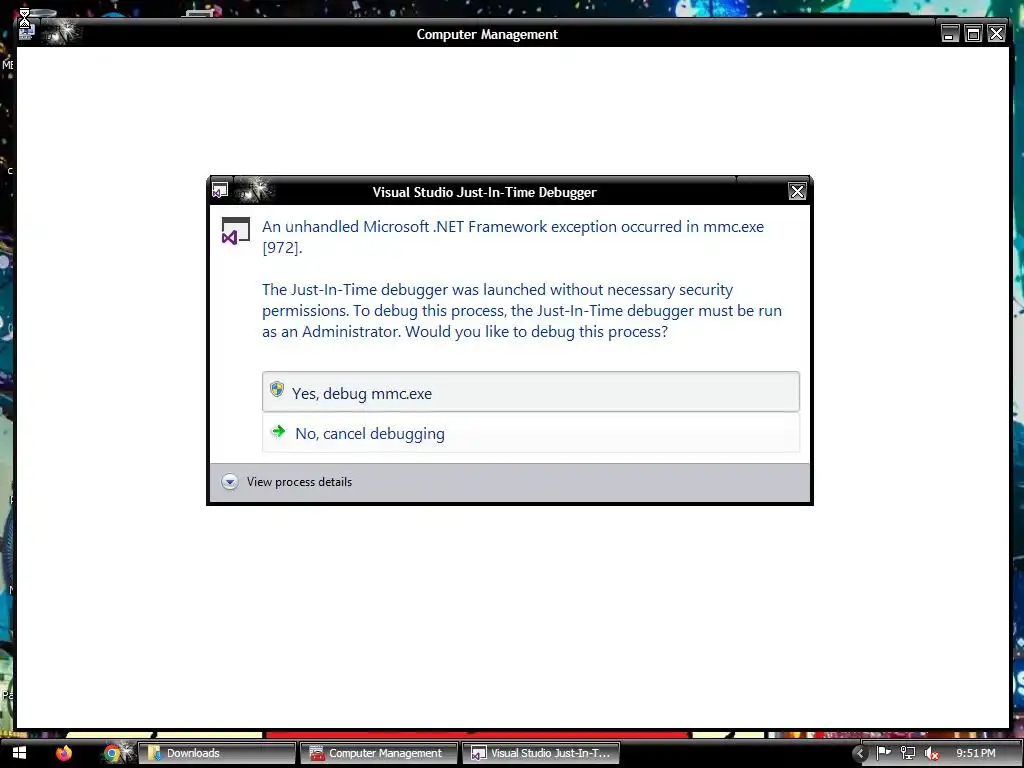Viewport: 1024px width, 768px height.
Task: Show hidden system tray icons
Action: pos(859,754)
